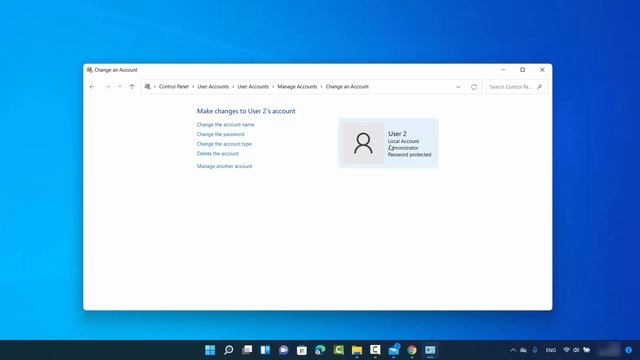Screen dimensions: 640x360
Task: Open Manage another account link
Action: tap(224, 166)
